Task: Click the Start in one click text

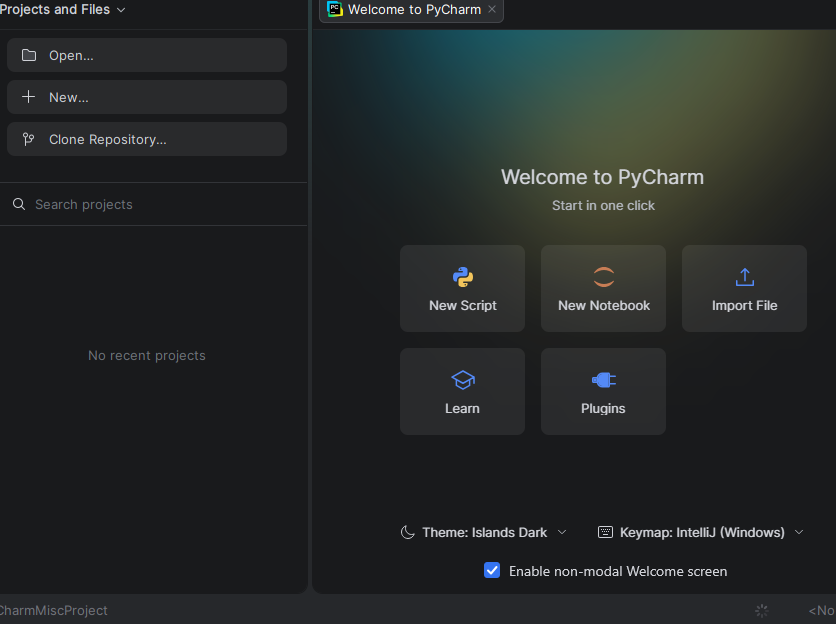Action: pos(603,205)
